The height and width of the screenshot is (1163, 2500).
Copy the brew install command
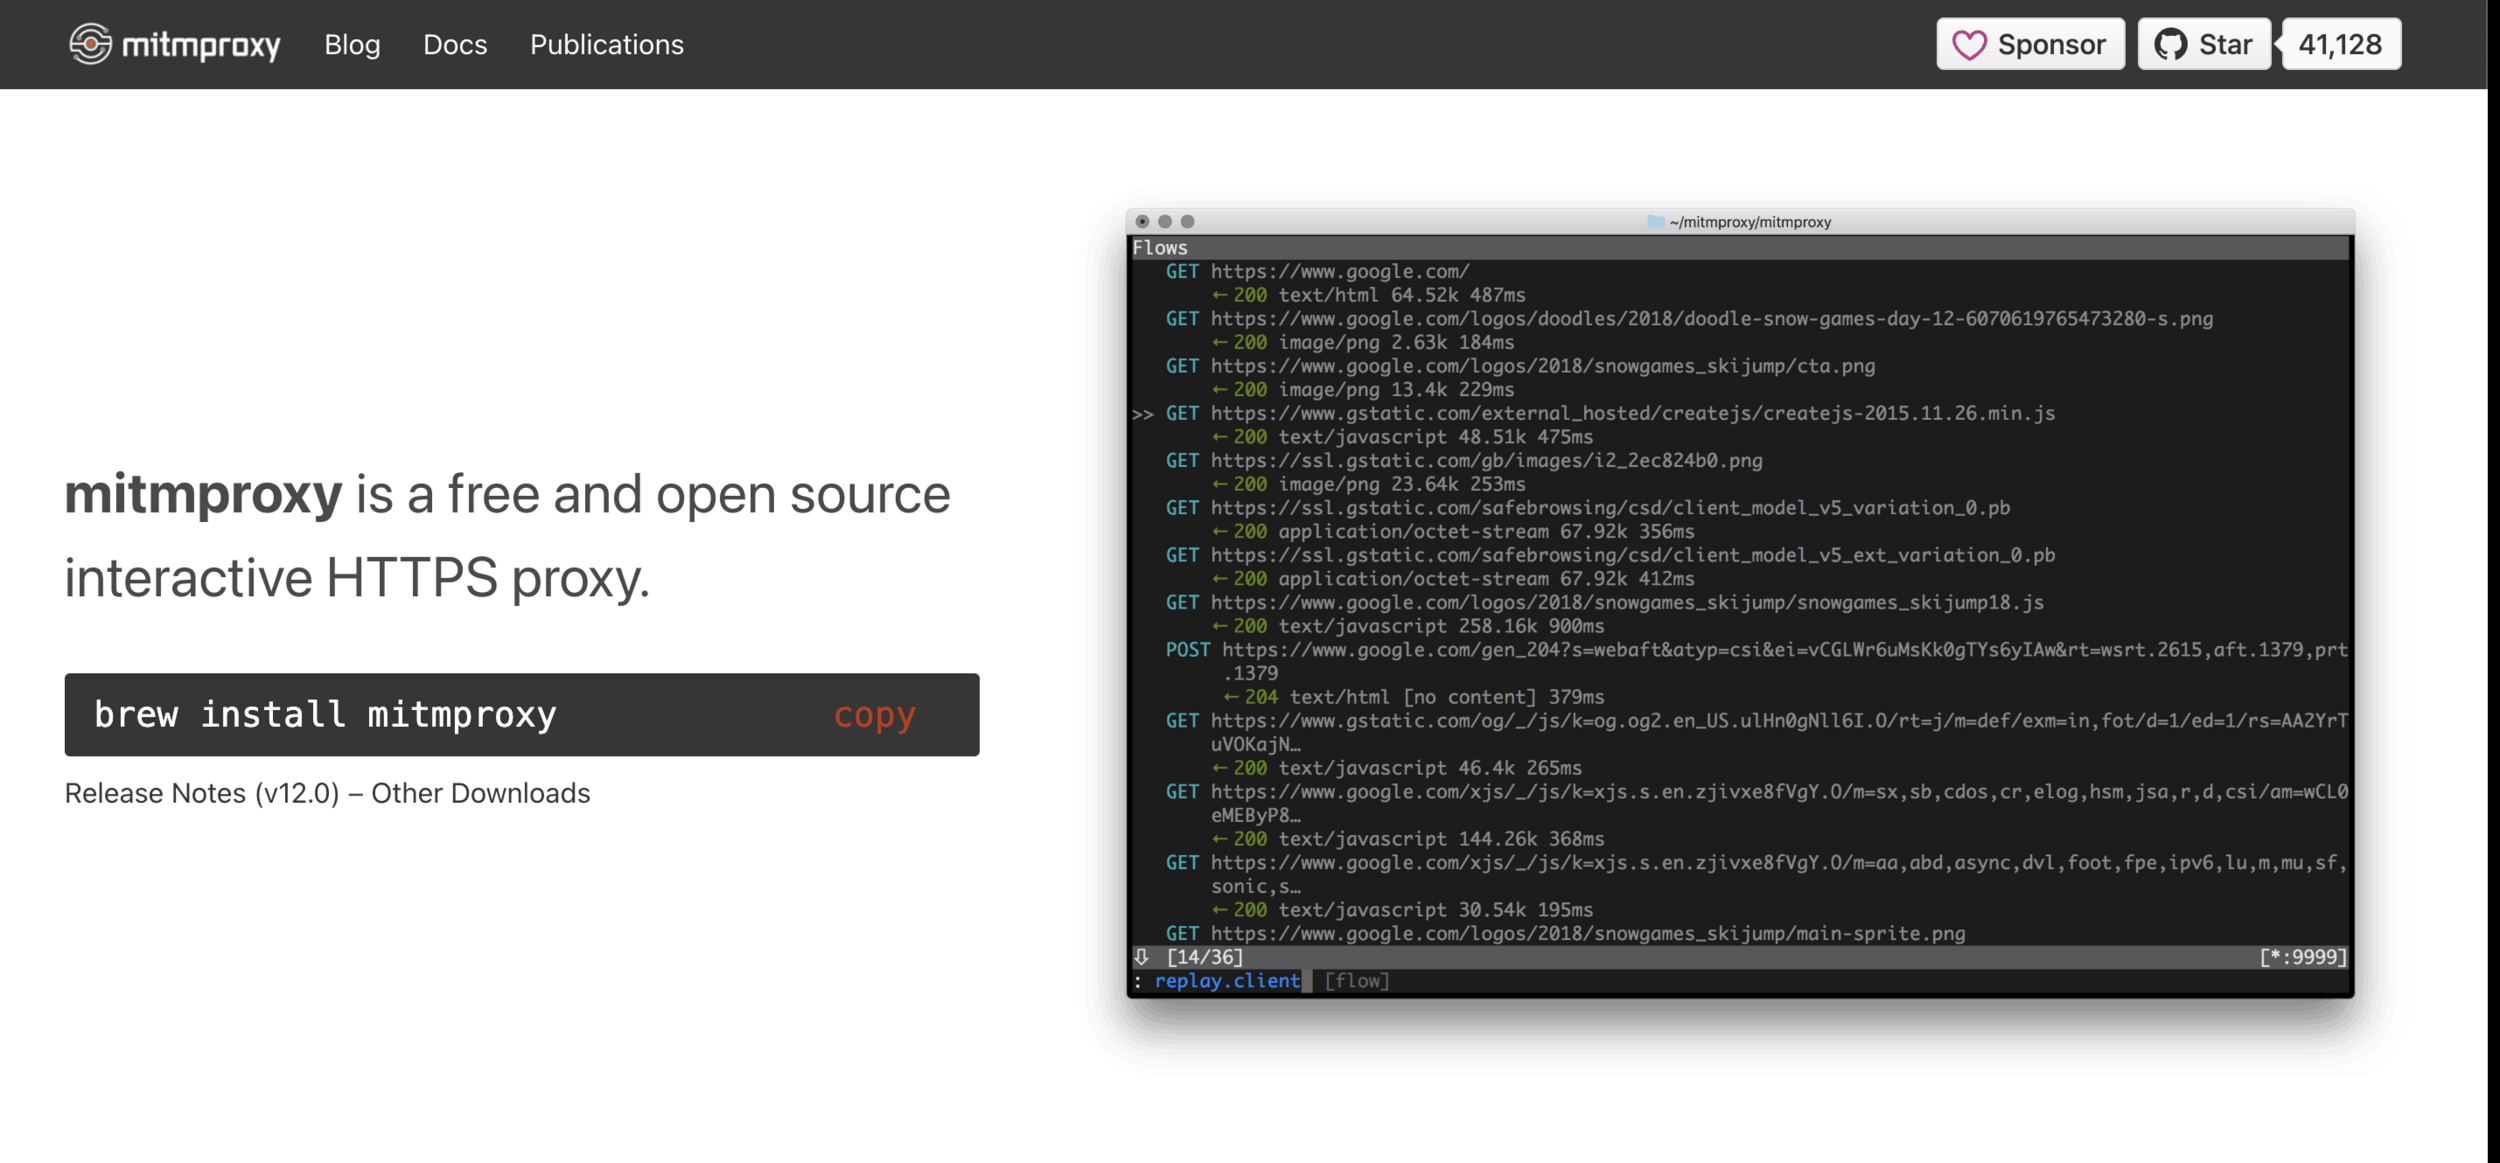pos(874,715)
